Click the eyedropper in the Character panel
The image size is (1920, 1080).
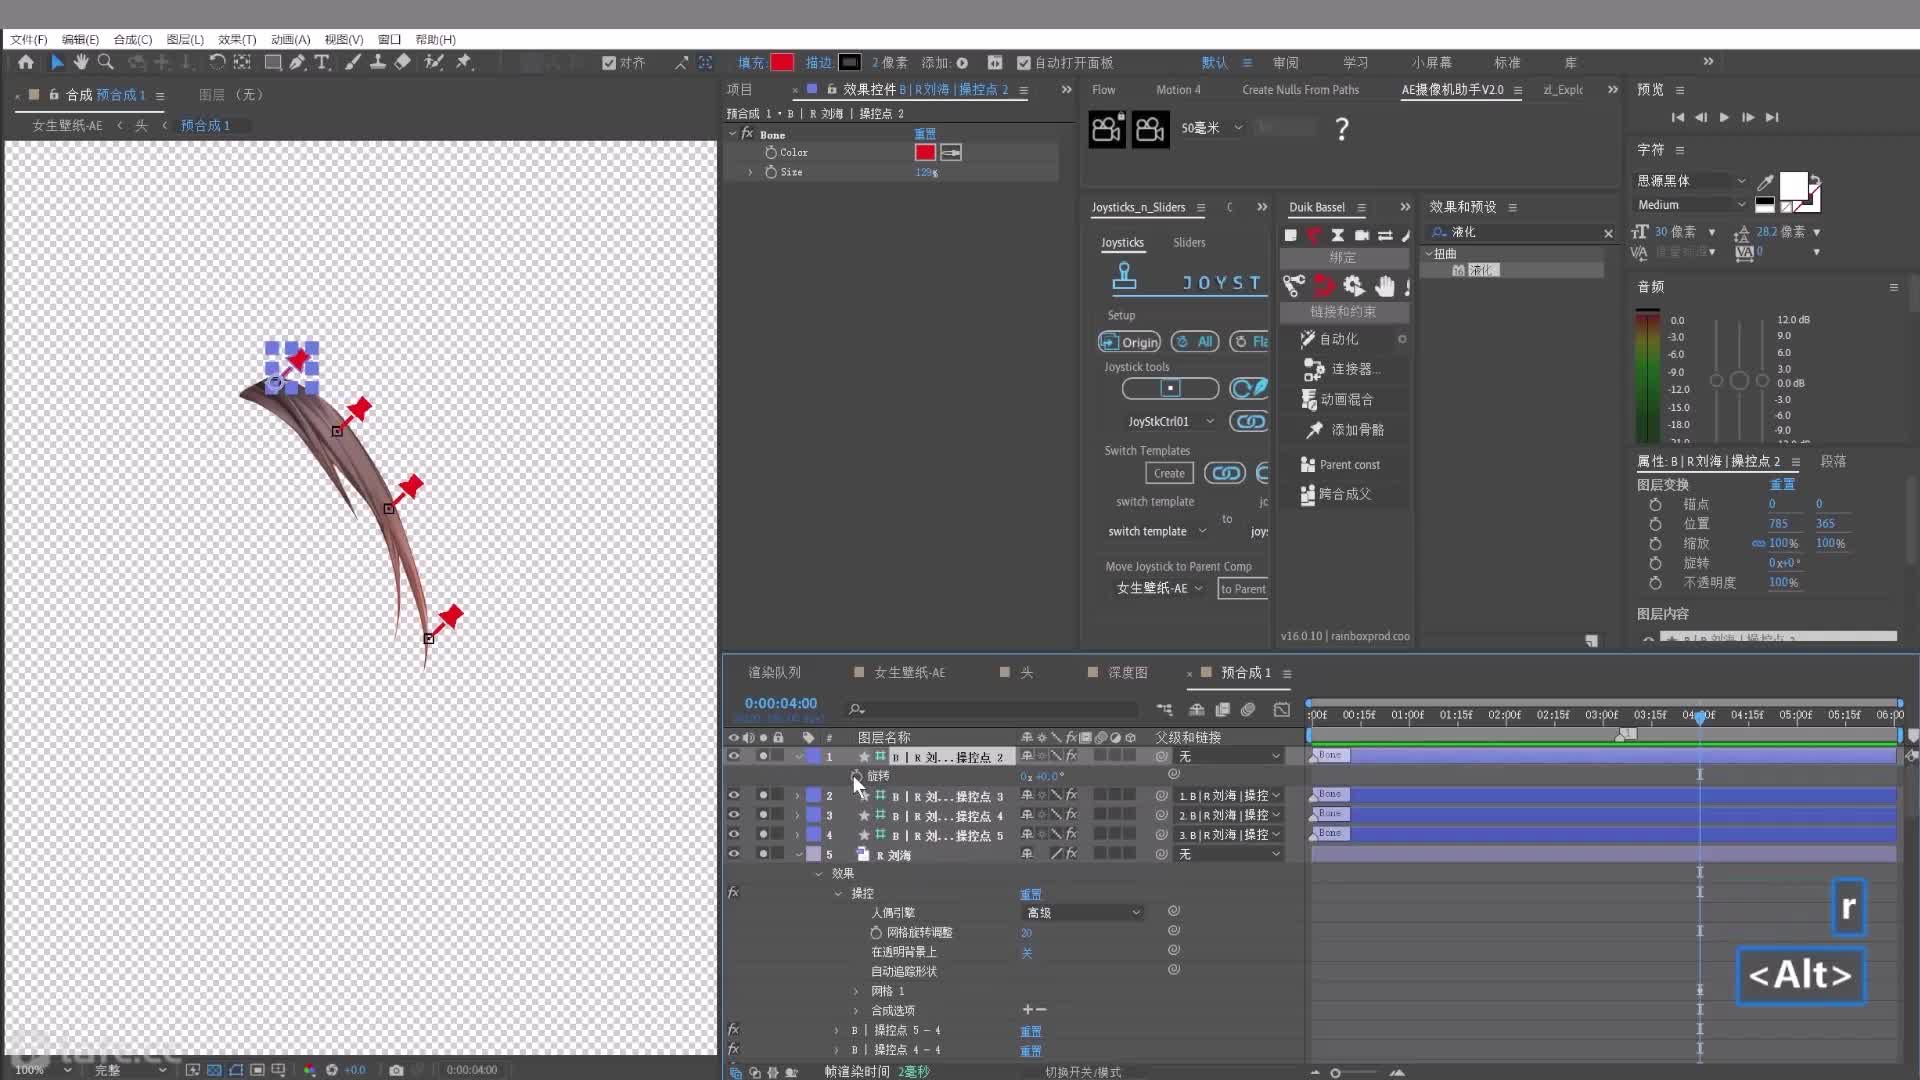[1765, 181]
